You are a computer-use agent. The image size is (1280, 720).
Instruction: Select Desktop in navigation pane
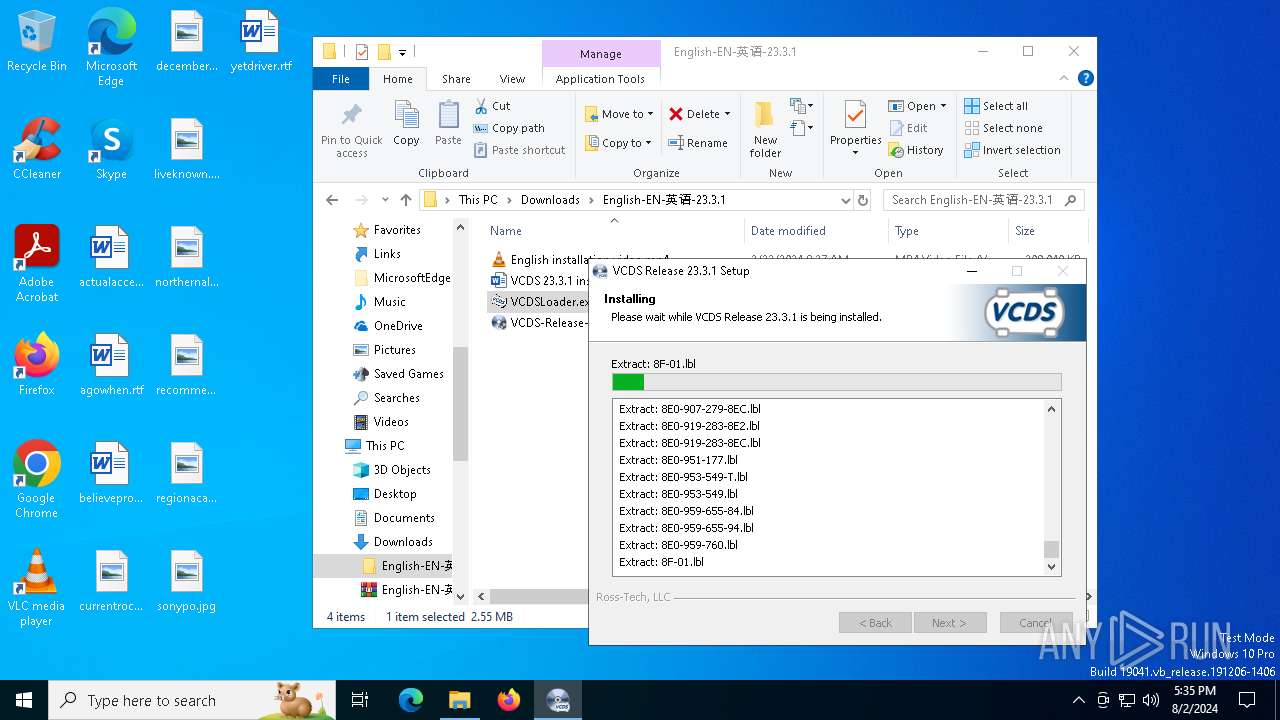point(395,494)
